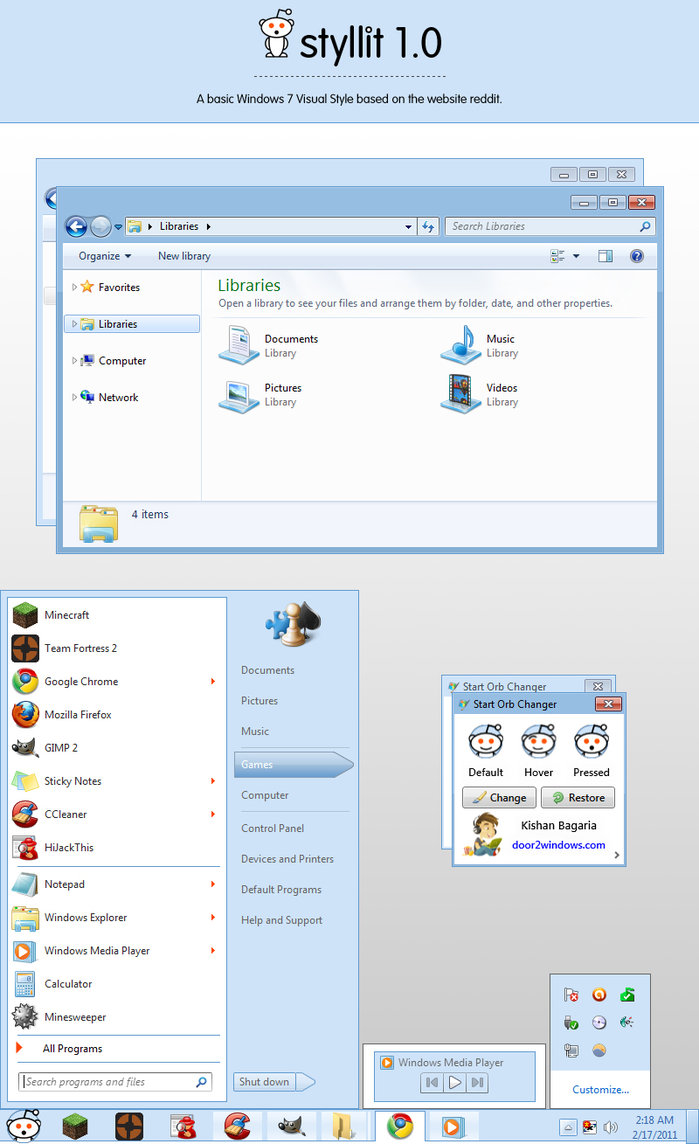
Task: Open the shutdown options arrow
Action: (306, 1081)
